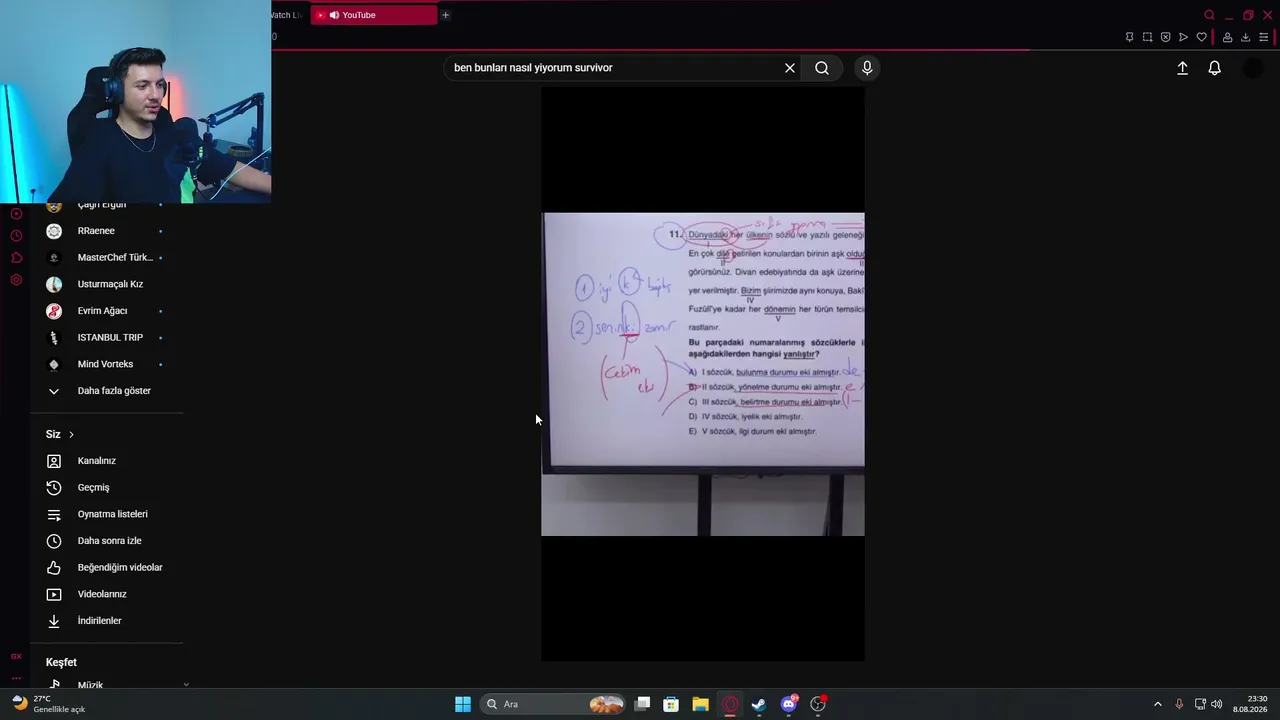Expand the Siz section chevron
Screen dimensions: 1280x720
(71, 434)
